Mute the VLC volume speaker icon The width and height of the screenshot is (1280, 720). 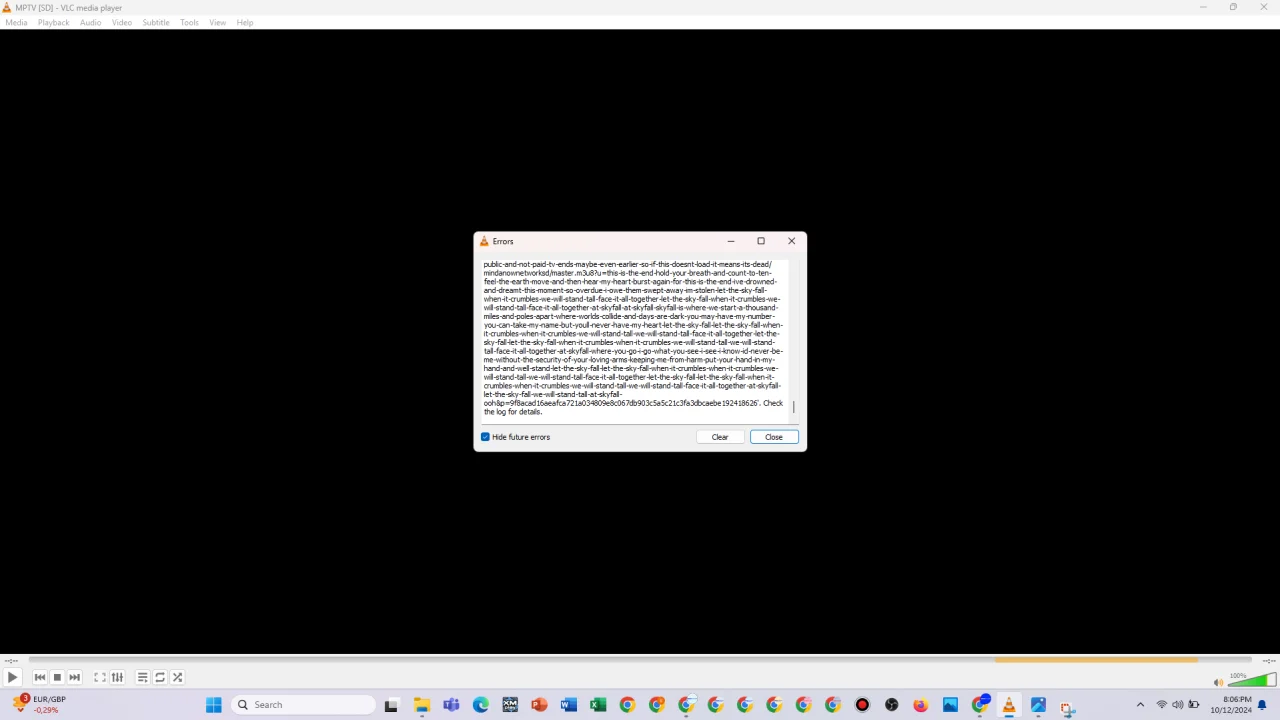[1218, 682]
